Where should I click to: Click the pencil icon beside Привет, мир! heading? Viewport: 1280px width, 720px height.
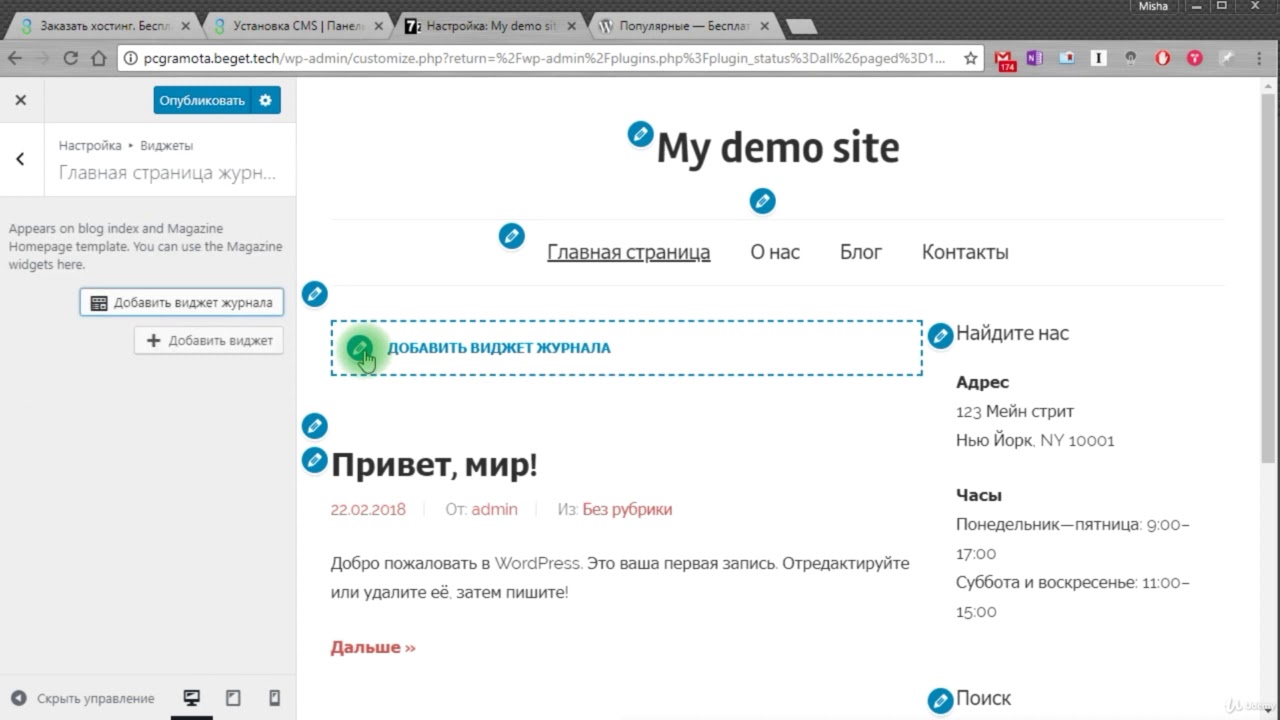[314, 460]
